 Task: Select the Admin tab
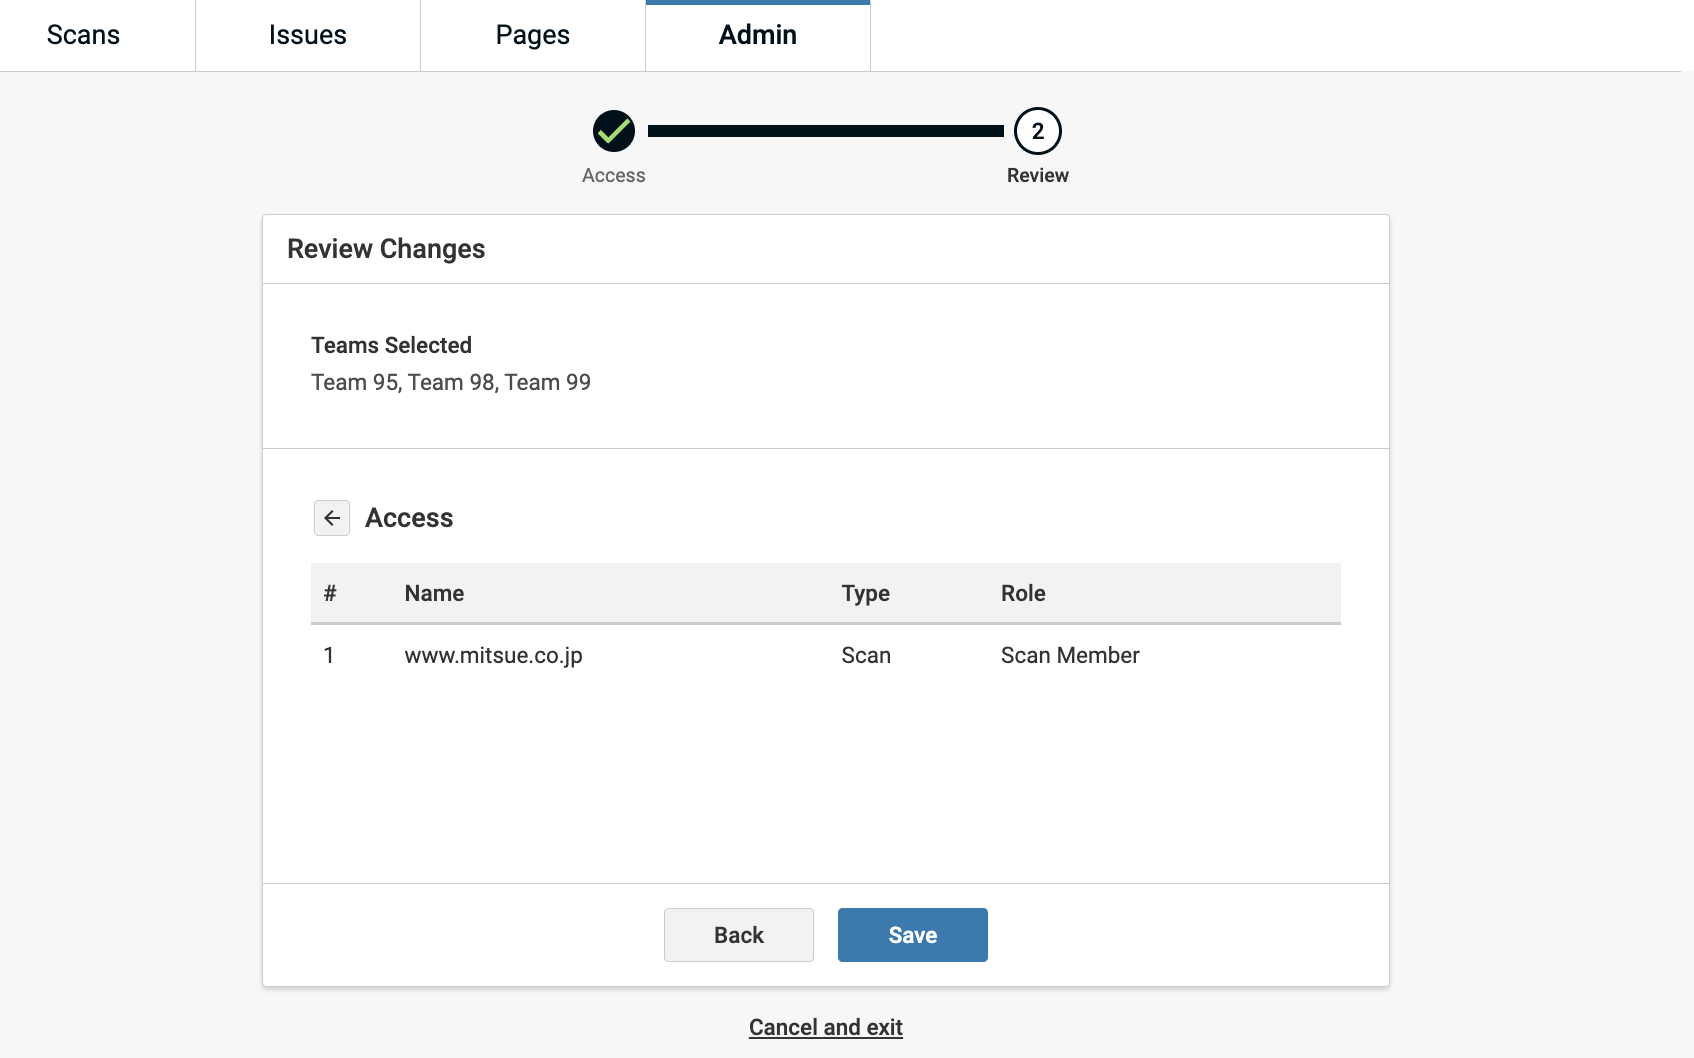coord(757,35)
